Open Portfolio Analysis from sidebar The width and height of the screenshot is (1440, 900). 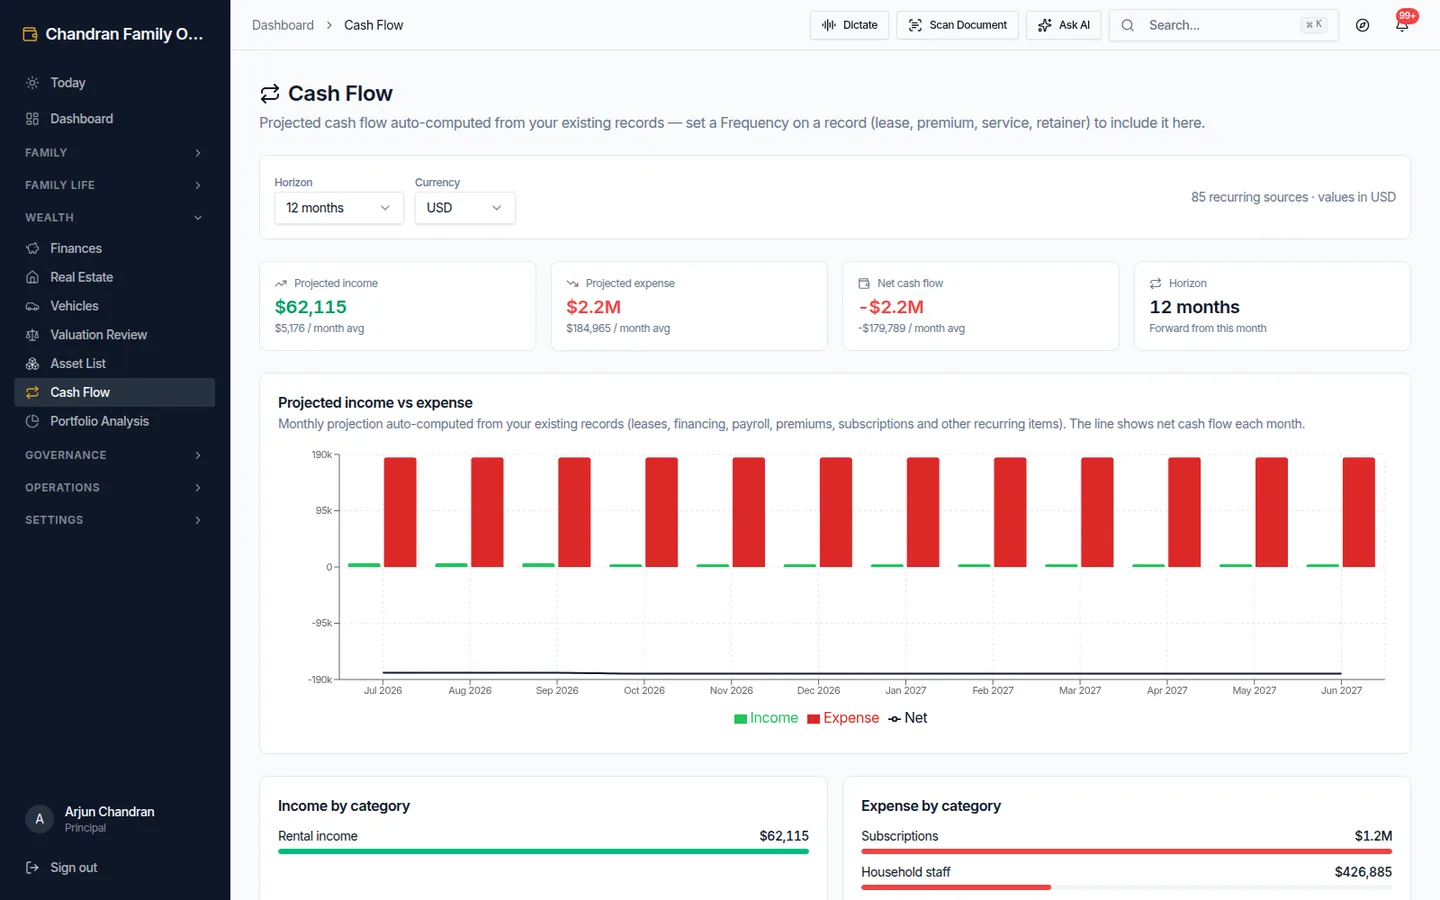114,421
